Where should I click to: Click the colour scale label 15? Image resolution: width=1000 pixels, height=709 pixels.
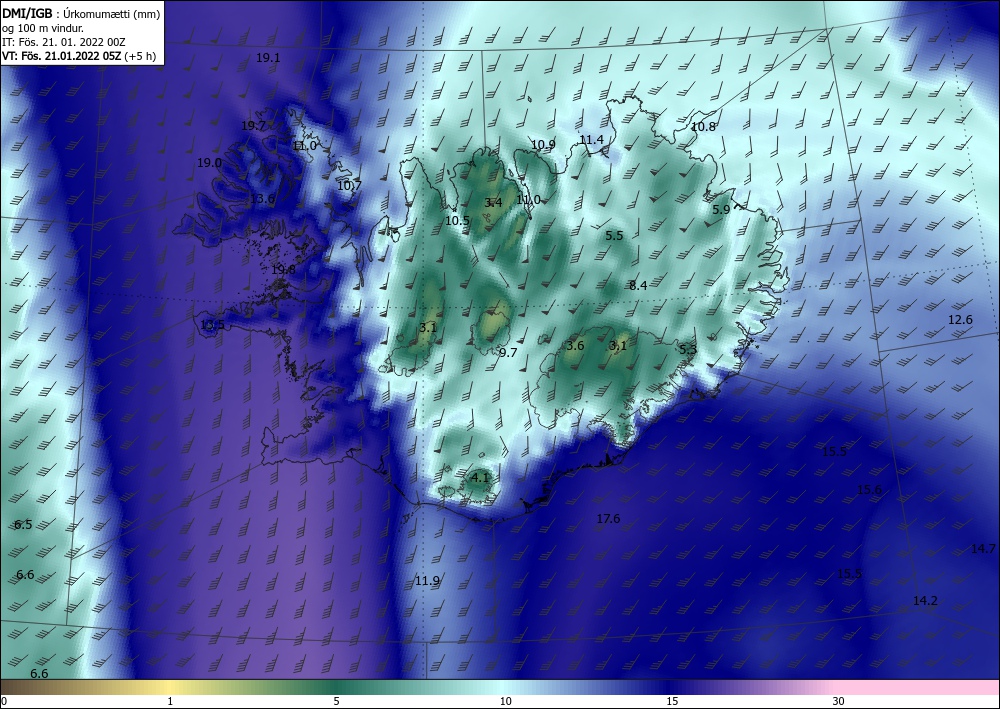[672, 701]
